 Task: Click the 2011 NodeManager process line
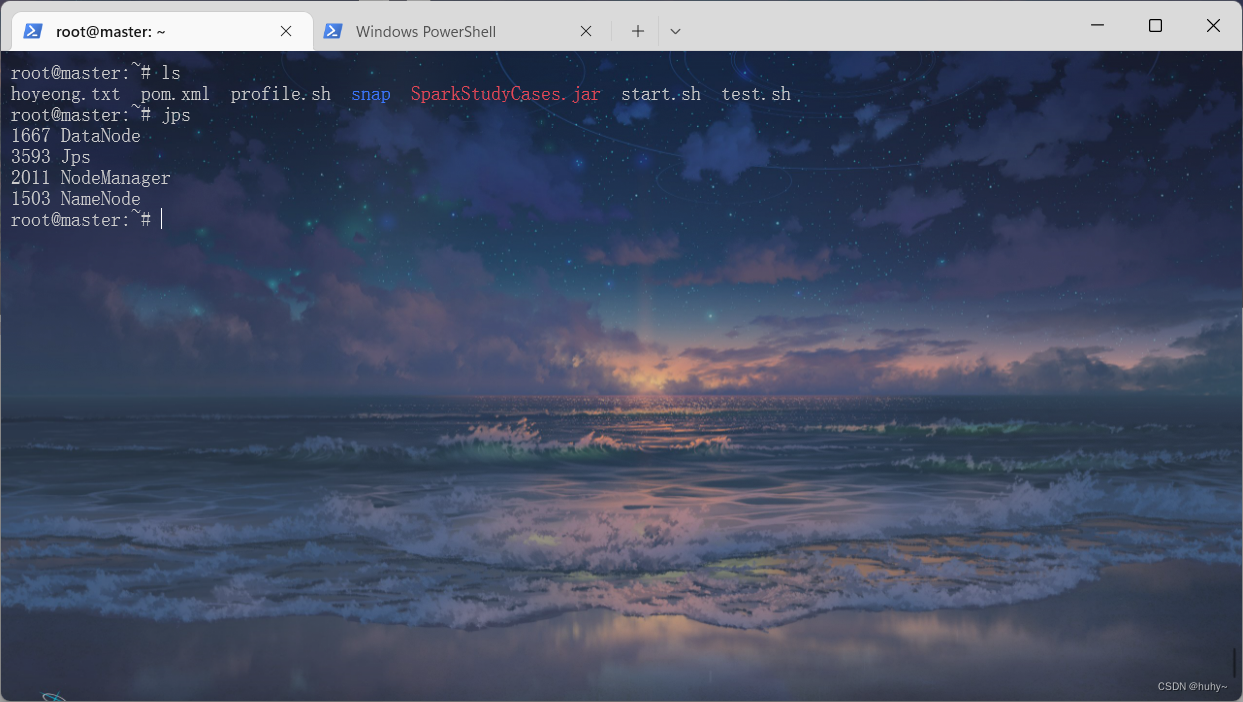[91, 178]
